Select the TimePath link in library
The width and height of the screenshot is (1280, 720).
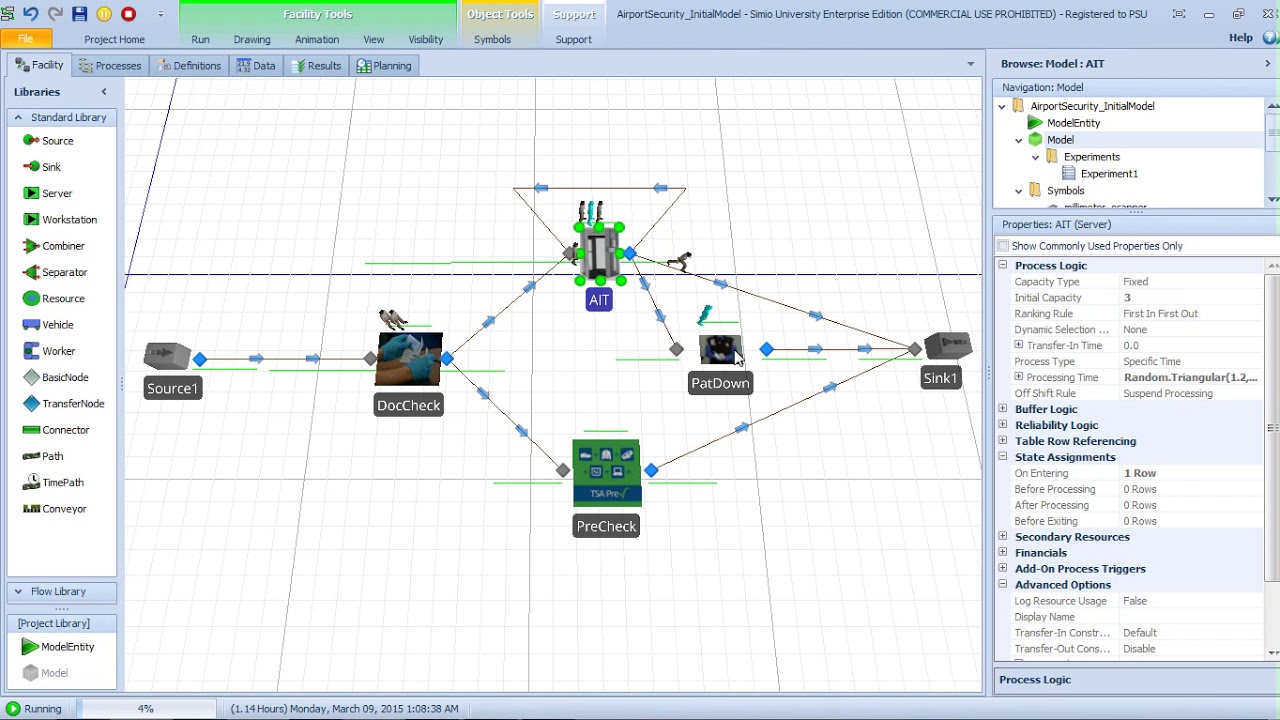click(53, 483)
